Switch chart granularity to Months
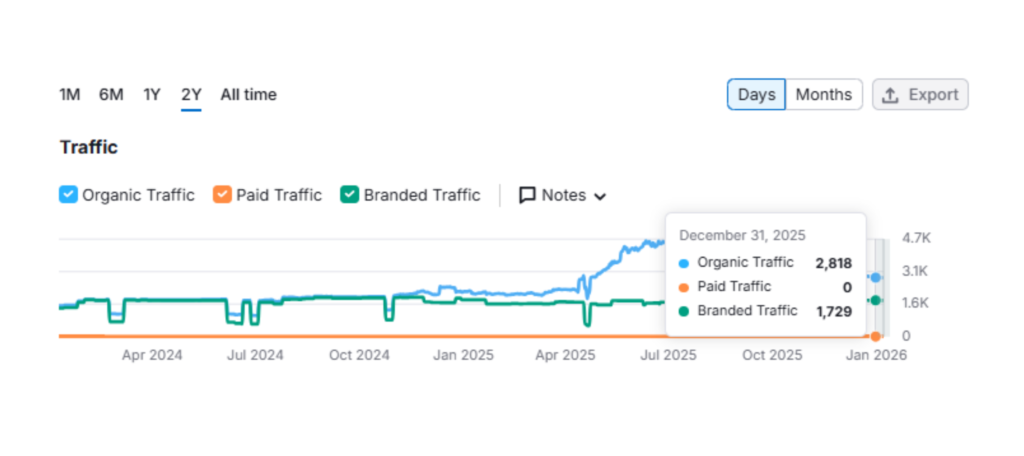 pos(824,95)
